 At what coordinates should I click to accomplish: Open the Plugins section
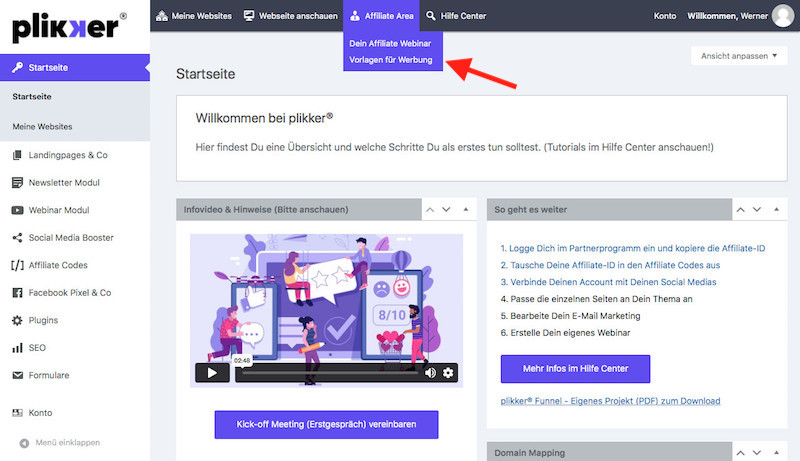(42, 320)
